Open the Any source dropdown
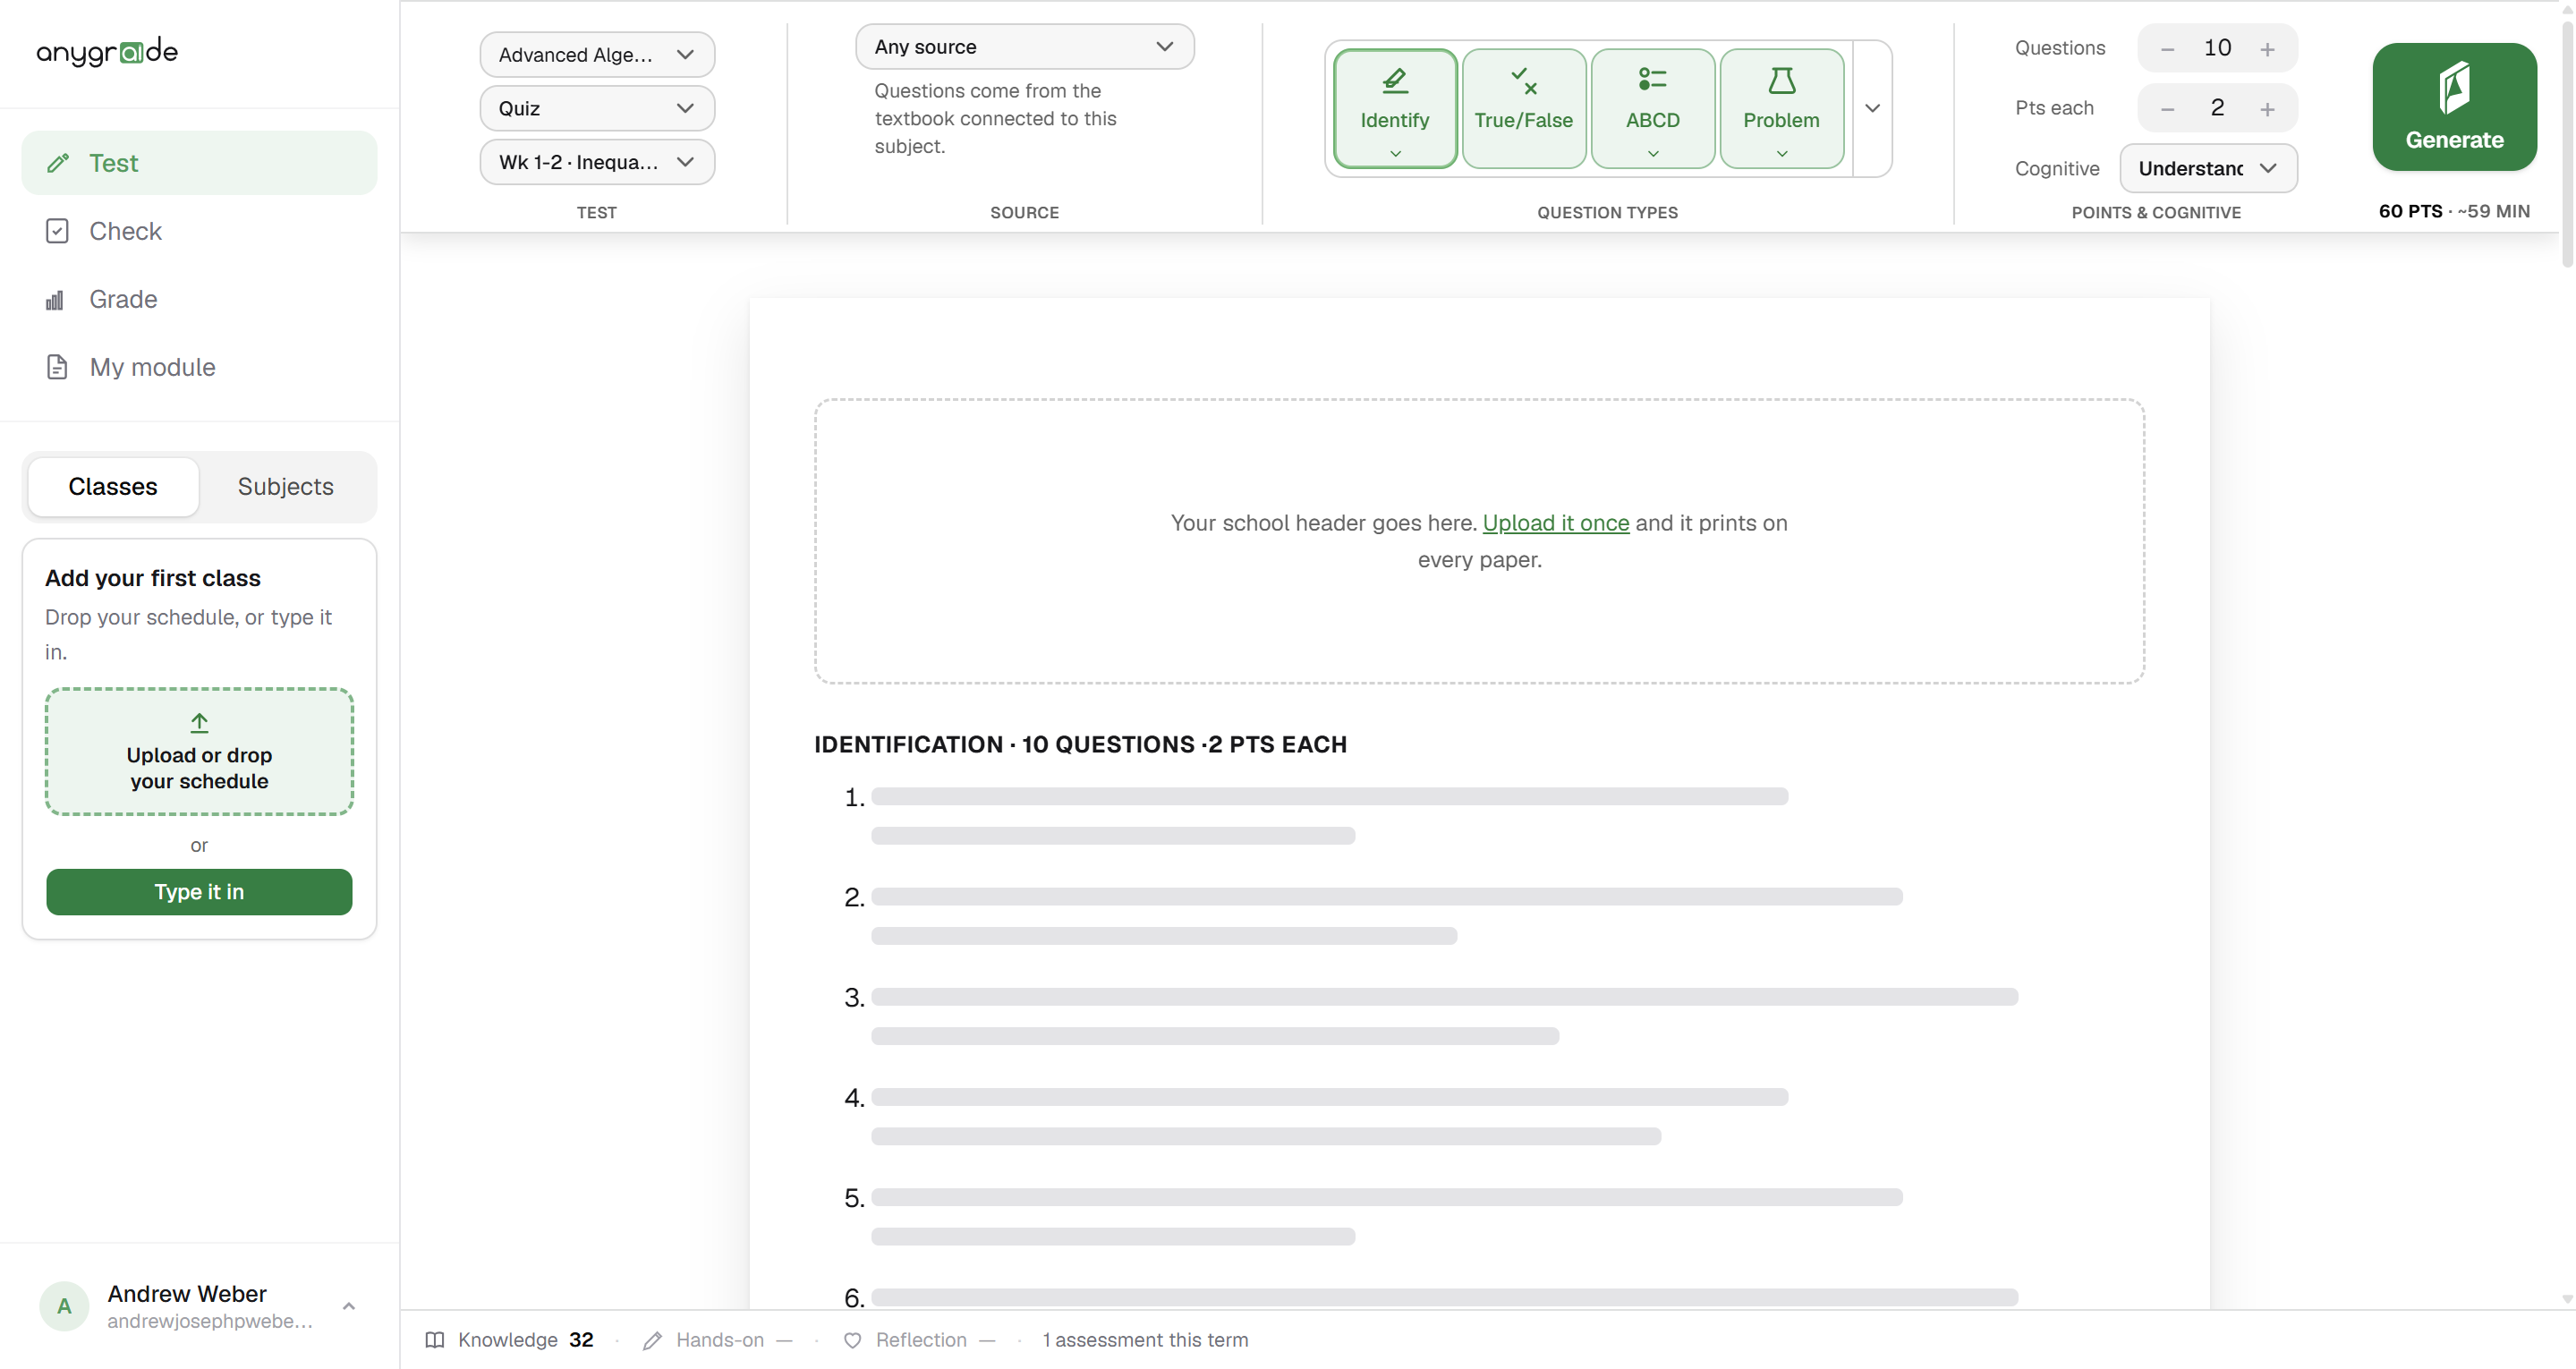 (x=1024, y=46)
